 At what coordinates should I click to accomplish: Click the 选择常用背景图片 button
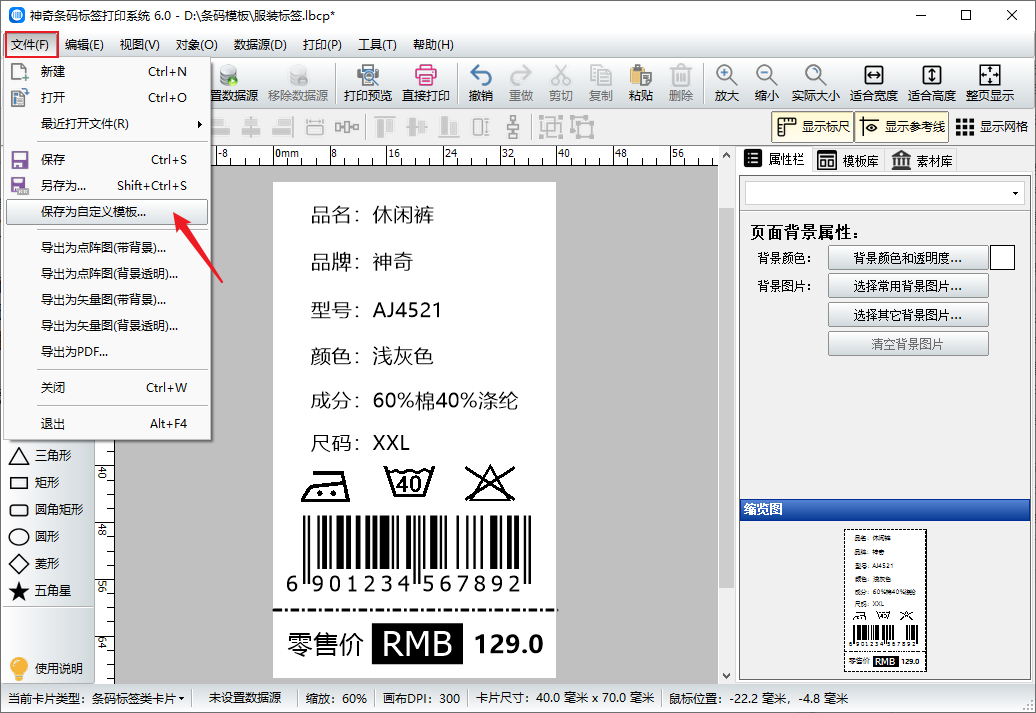pyautogui.click(x=907, y=286)
